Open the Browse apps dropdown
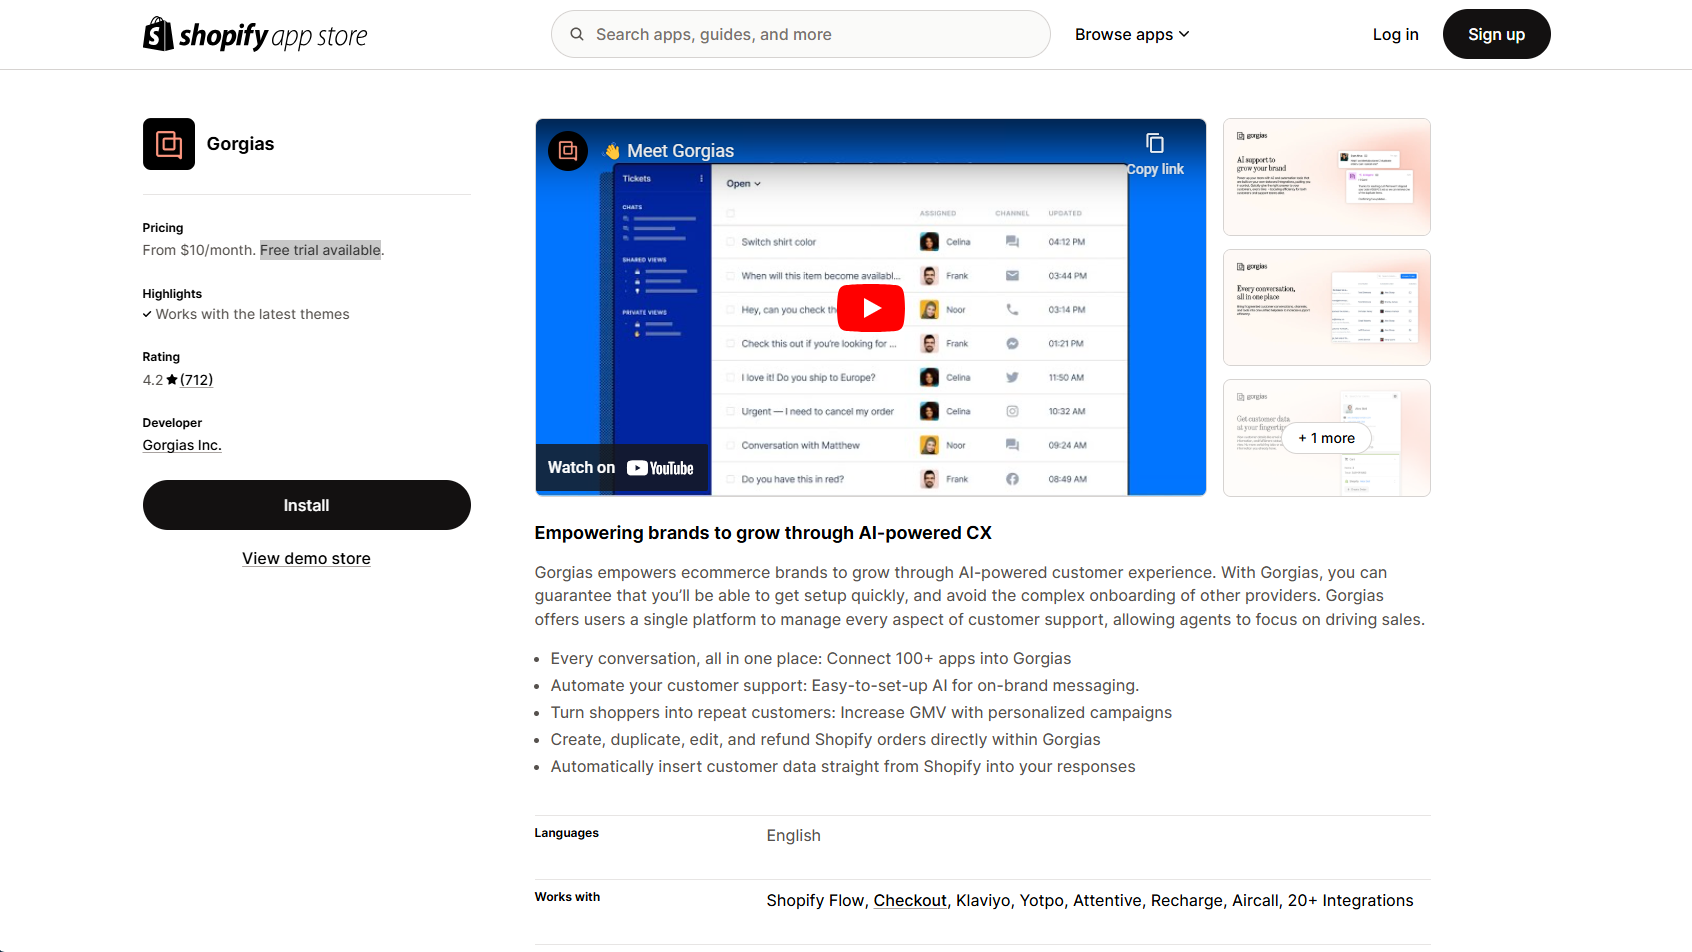 point(1132,34)
